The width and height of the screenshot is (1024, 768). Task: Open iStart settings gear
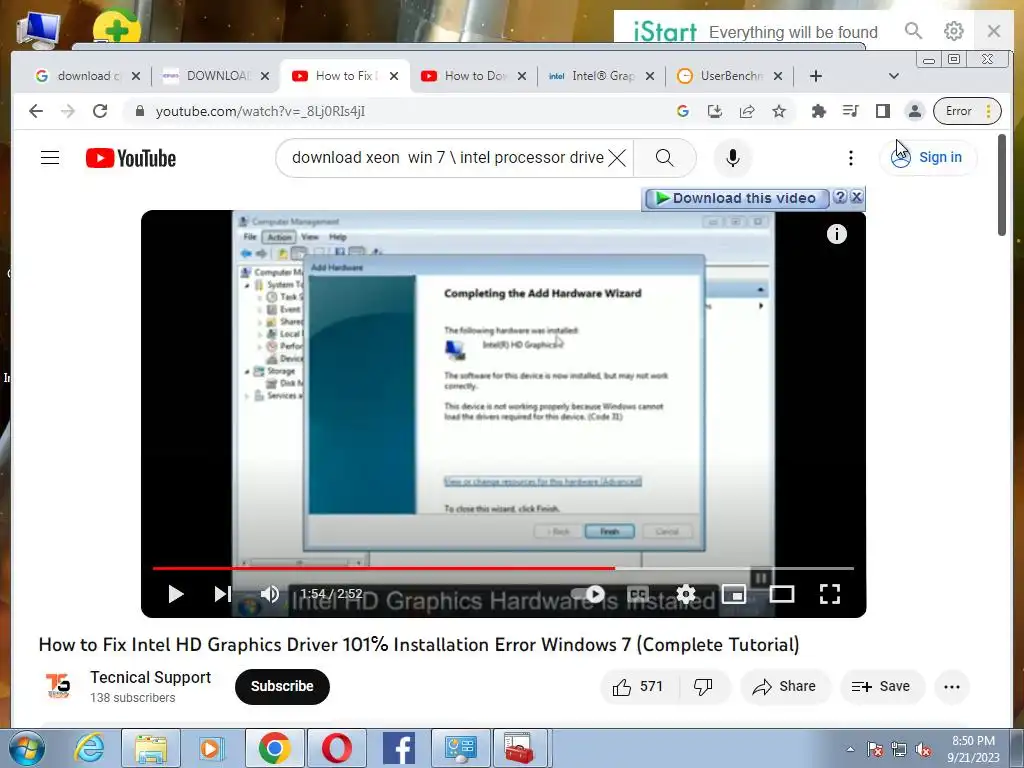[x=953, y=31]
